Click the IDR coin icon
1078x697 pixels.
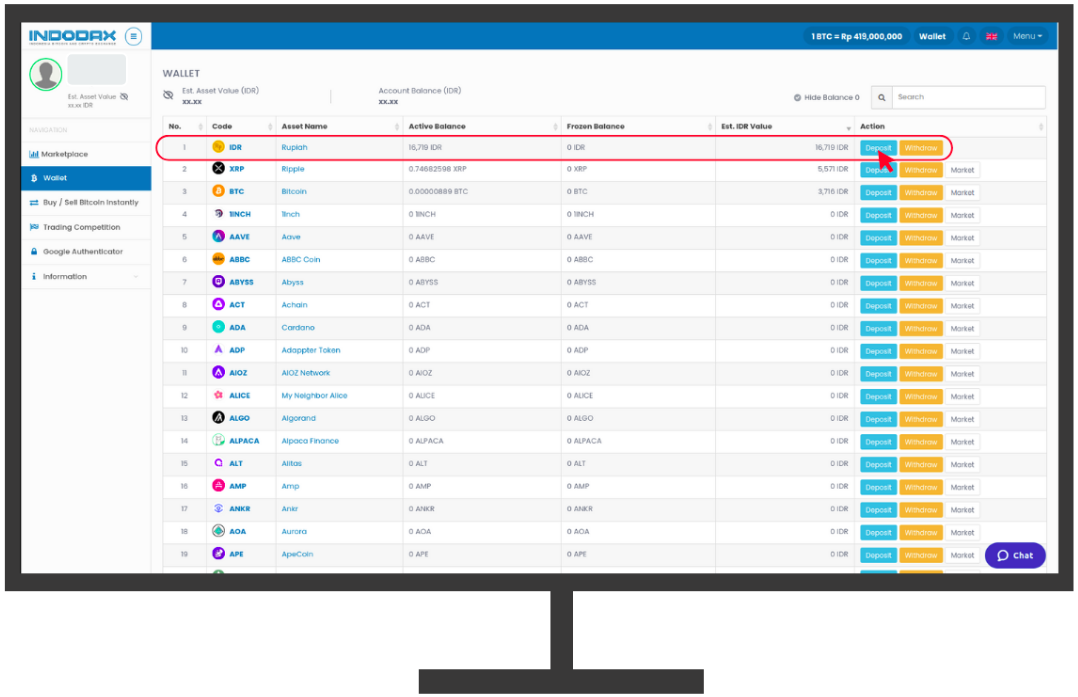click(x=218, y=146)
